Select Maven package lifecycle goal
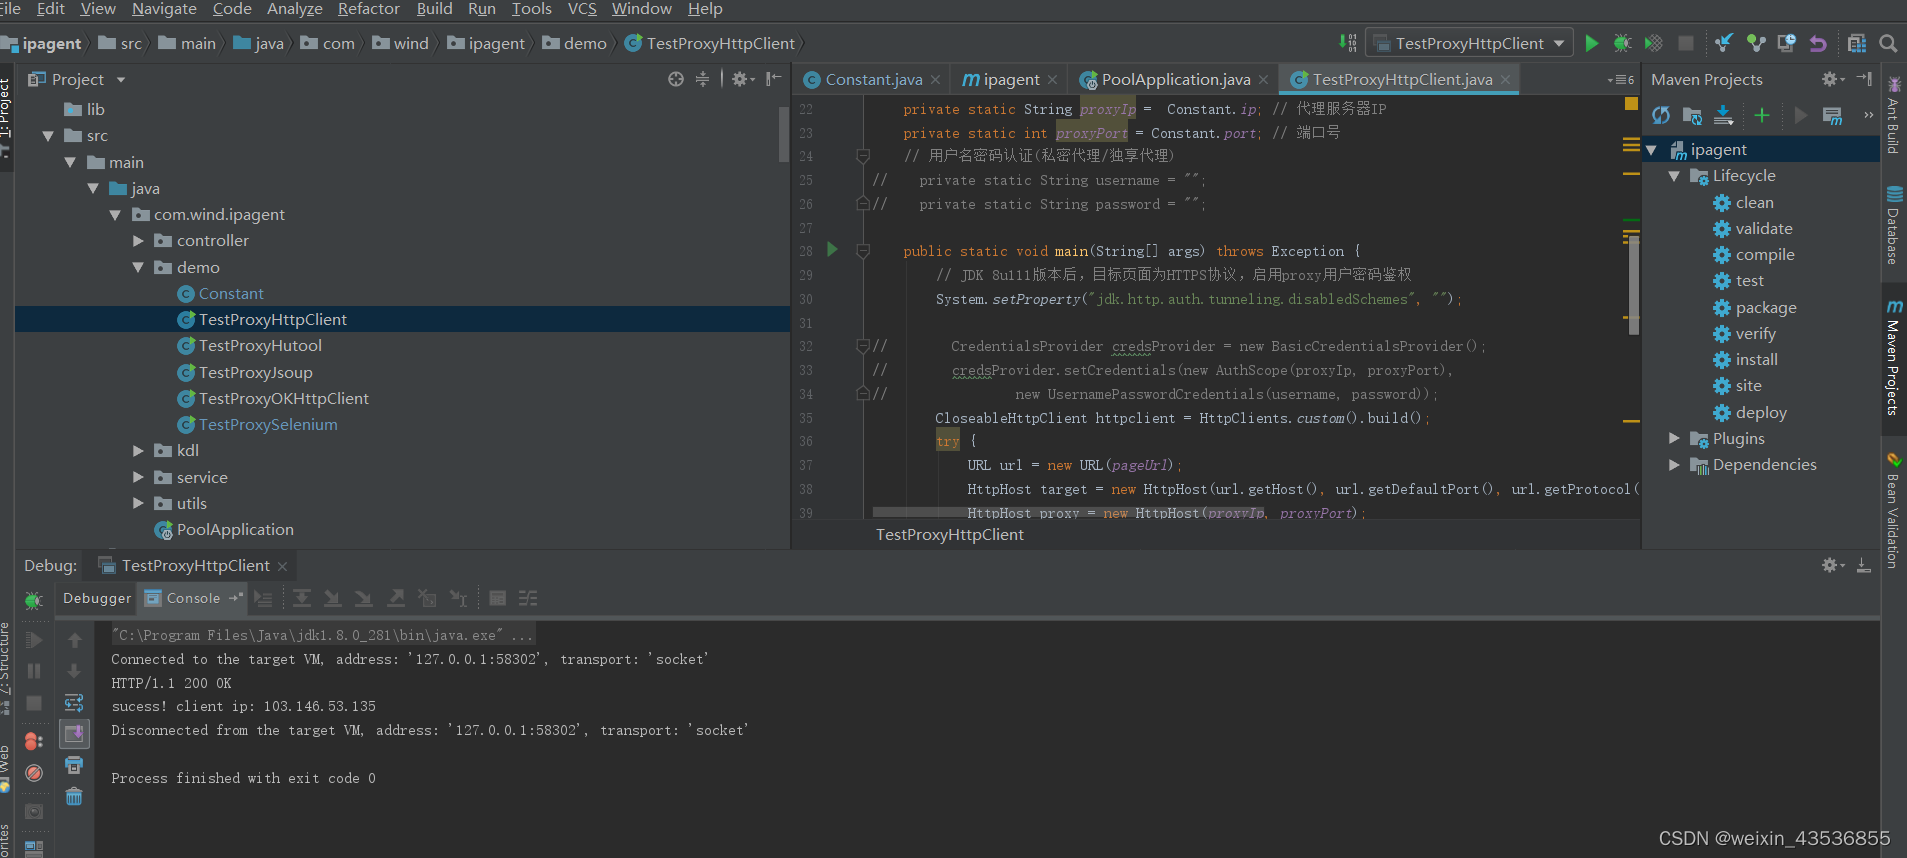Image resolution: width=1907 pixels, height=858 pixels. point(1765,307)
